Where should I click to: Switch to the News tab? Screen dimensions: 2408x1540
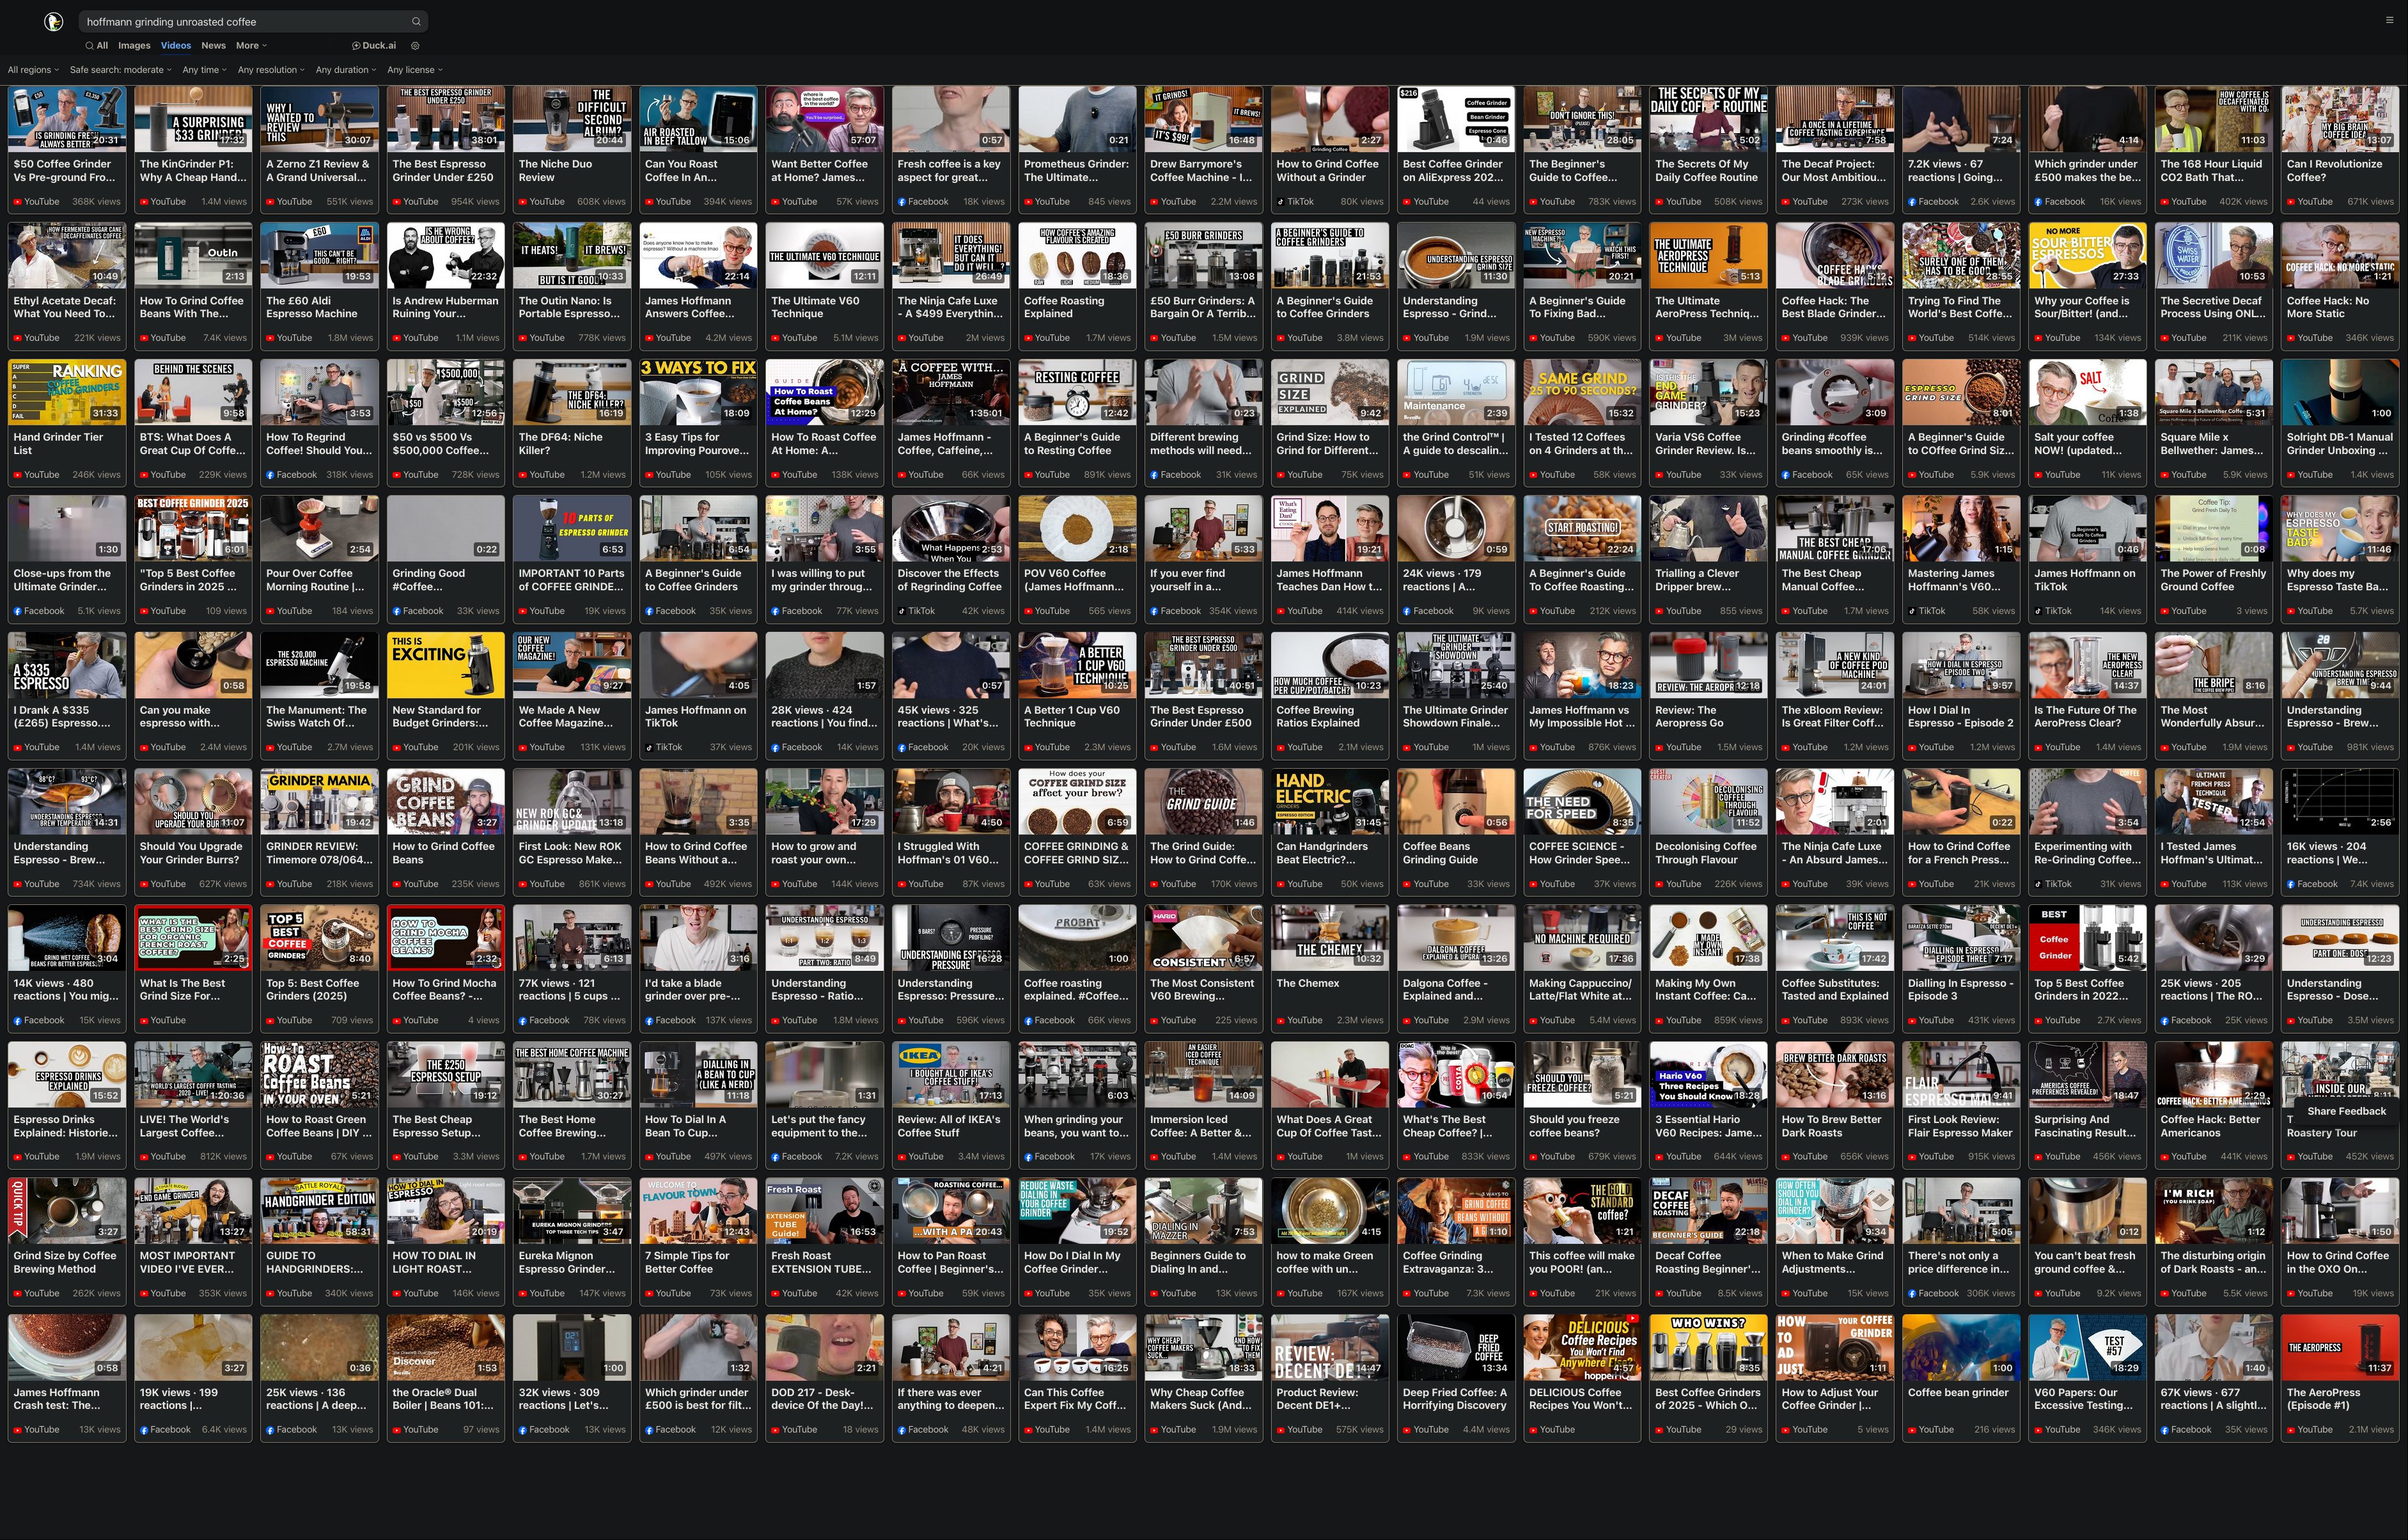click(x=213, y=45)
